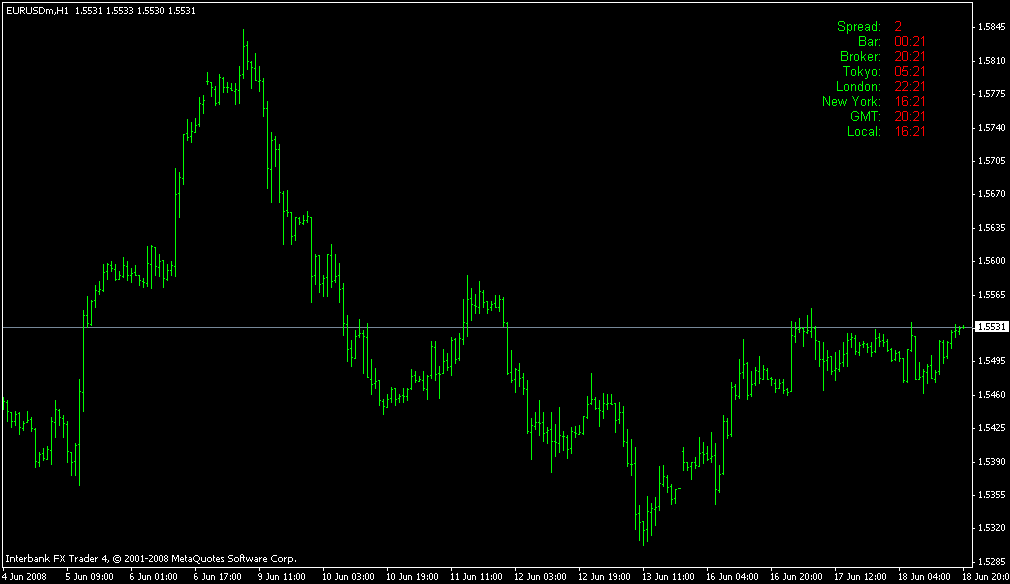Select the Spread indicator label
This screenshot has height=584, width=1010.
coord(859,26)
